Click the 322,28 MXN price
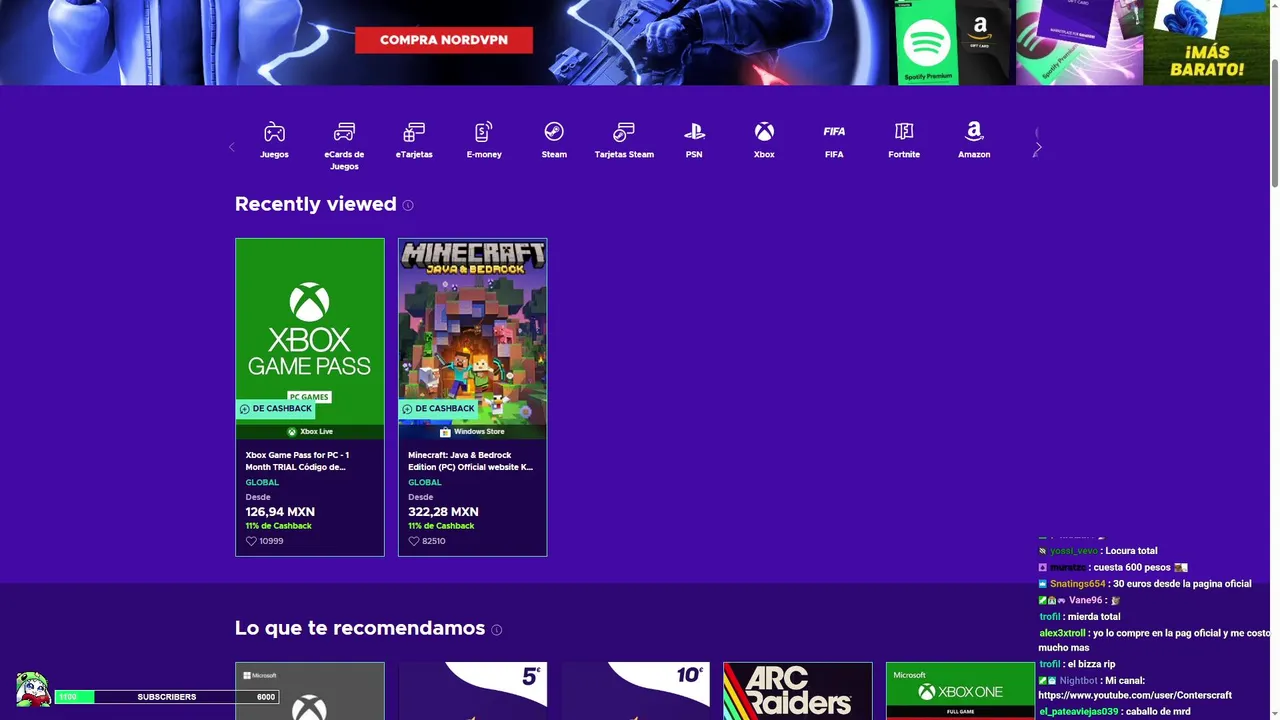This screenshot has height=720, width=1280. (x=443, y=512)
